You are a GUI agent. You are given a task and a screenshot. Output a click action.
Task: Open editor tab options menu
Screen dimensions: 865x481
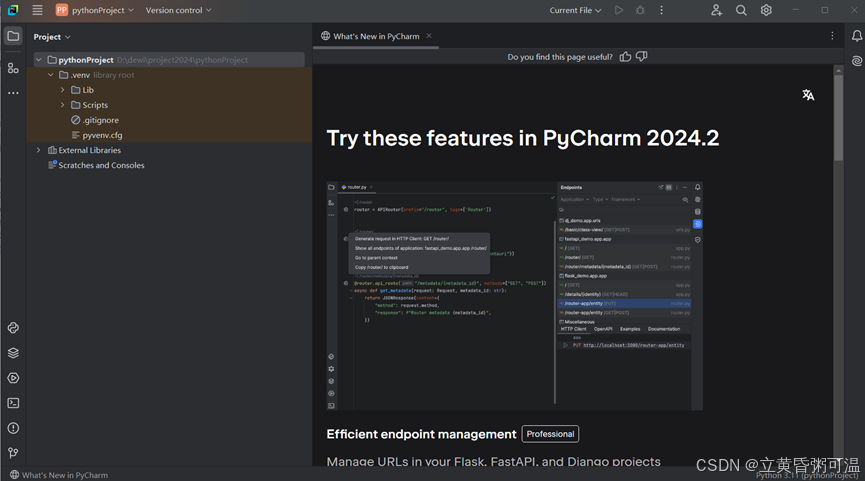pyautogui.click(x=832, y=36)
